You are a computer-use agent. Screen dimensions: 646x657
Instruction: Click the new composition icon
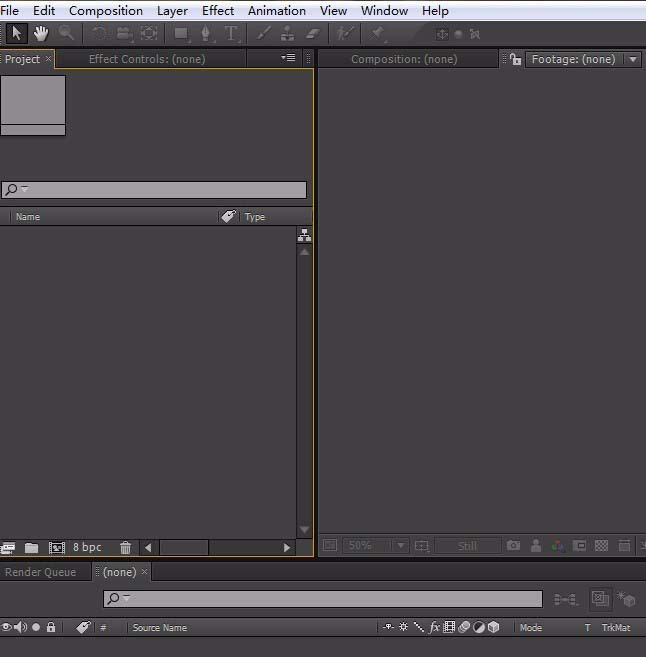point(57,547)
